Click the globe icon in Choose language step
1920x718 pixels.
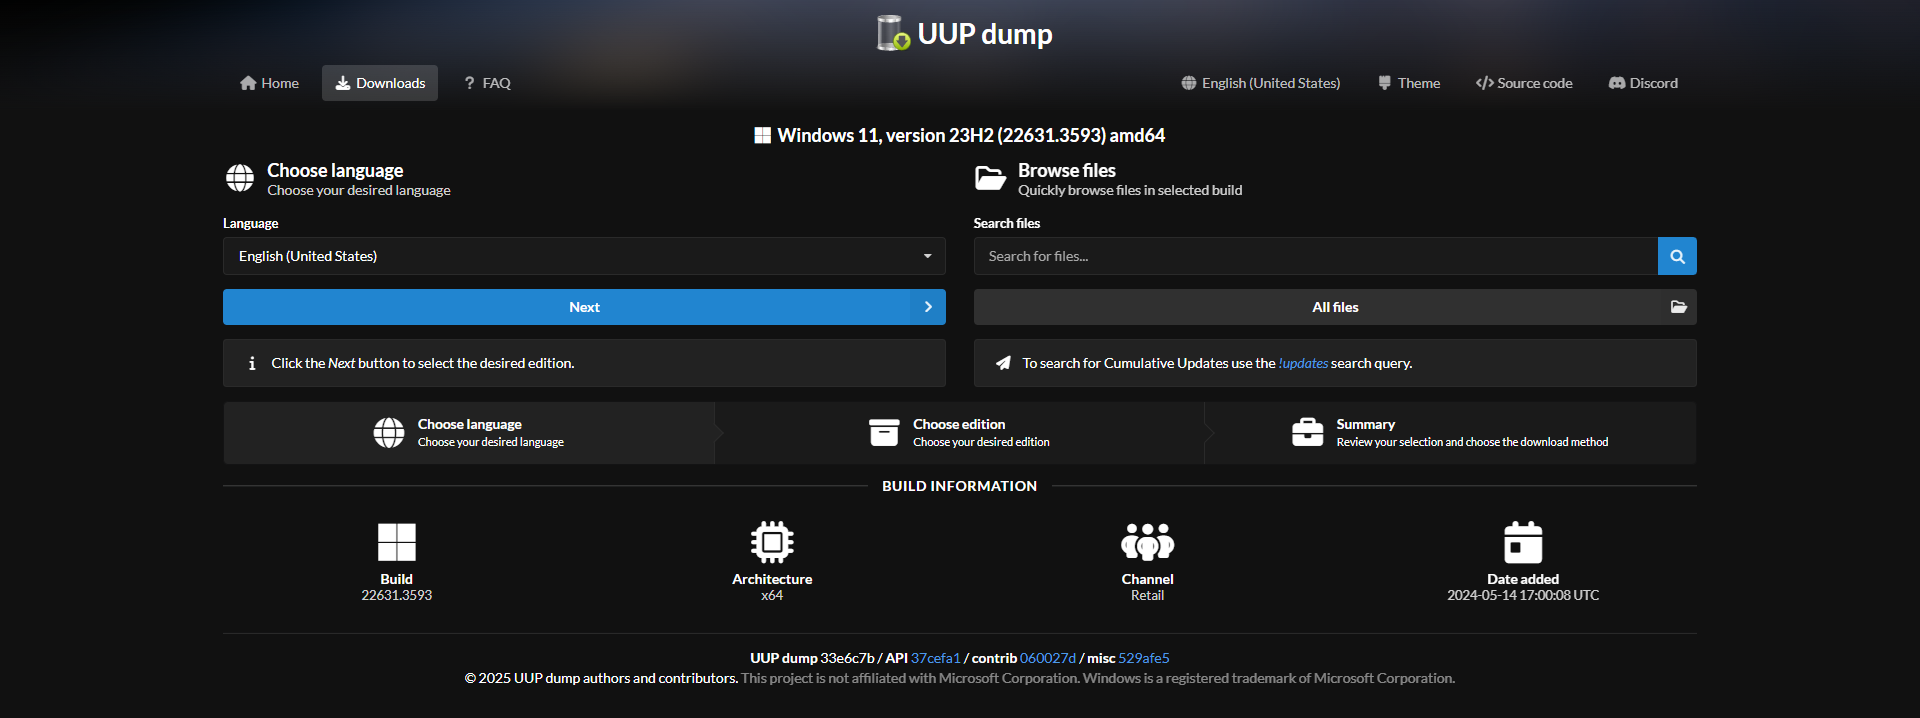[x=389, y=433]
